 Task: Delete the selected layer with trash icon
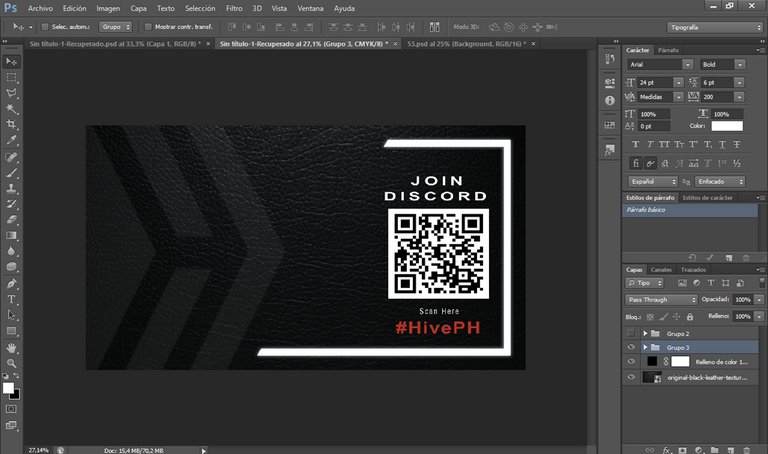coord(746,450)
